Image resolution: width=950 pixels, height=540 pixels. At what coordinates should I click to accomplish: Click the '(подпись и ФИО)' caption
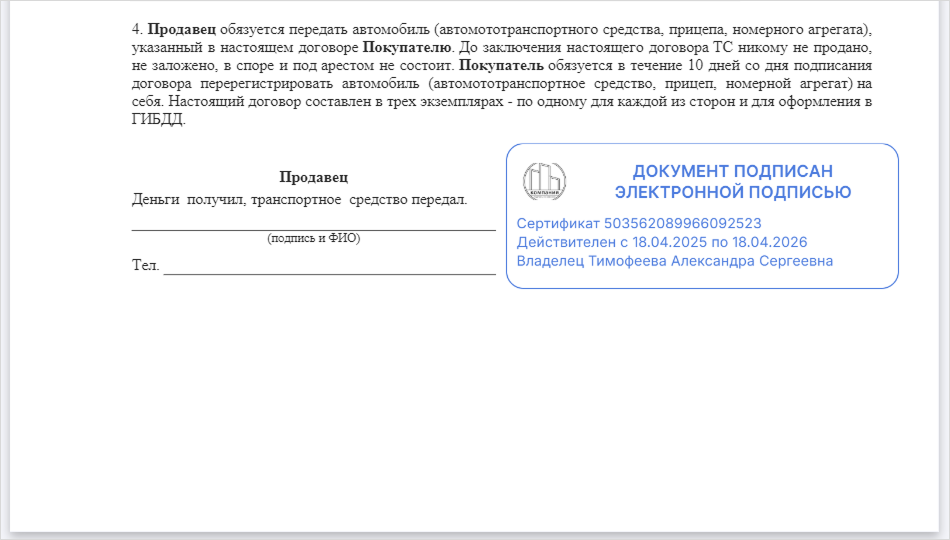tap(313, 238)
